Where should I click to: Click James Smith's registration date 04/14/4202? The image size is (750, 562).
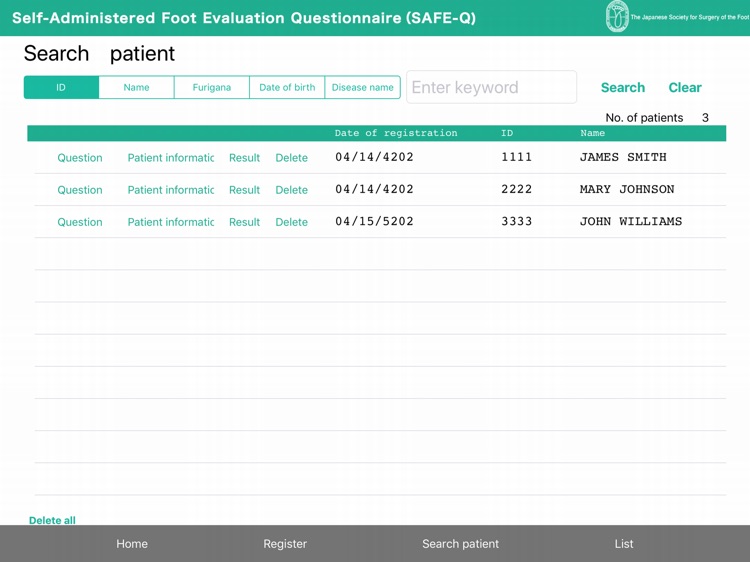(374, 157)
